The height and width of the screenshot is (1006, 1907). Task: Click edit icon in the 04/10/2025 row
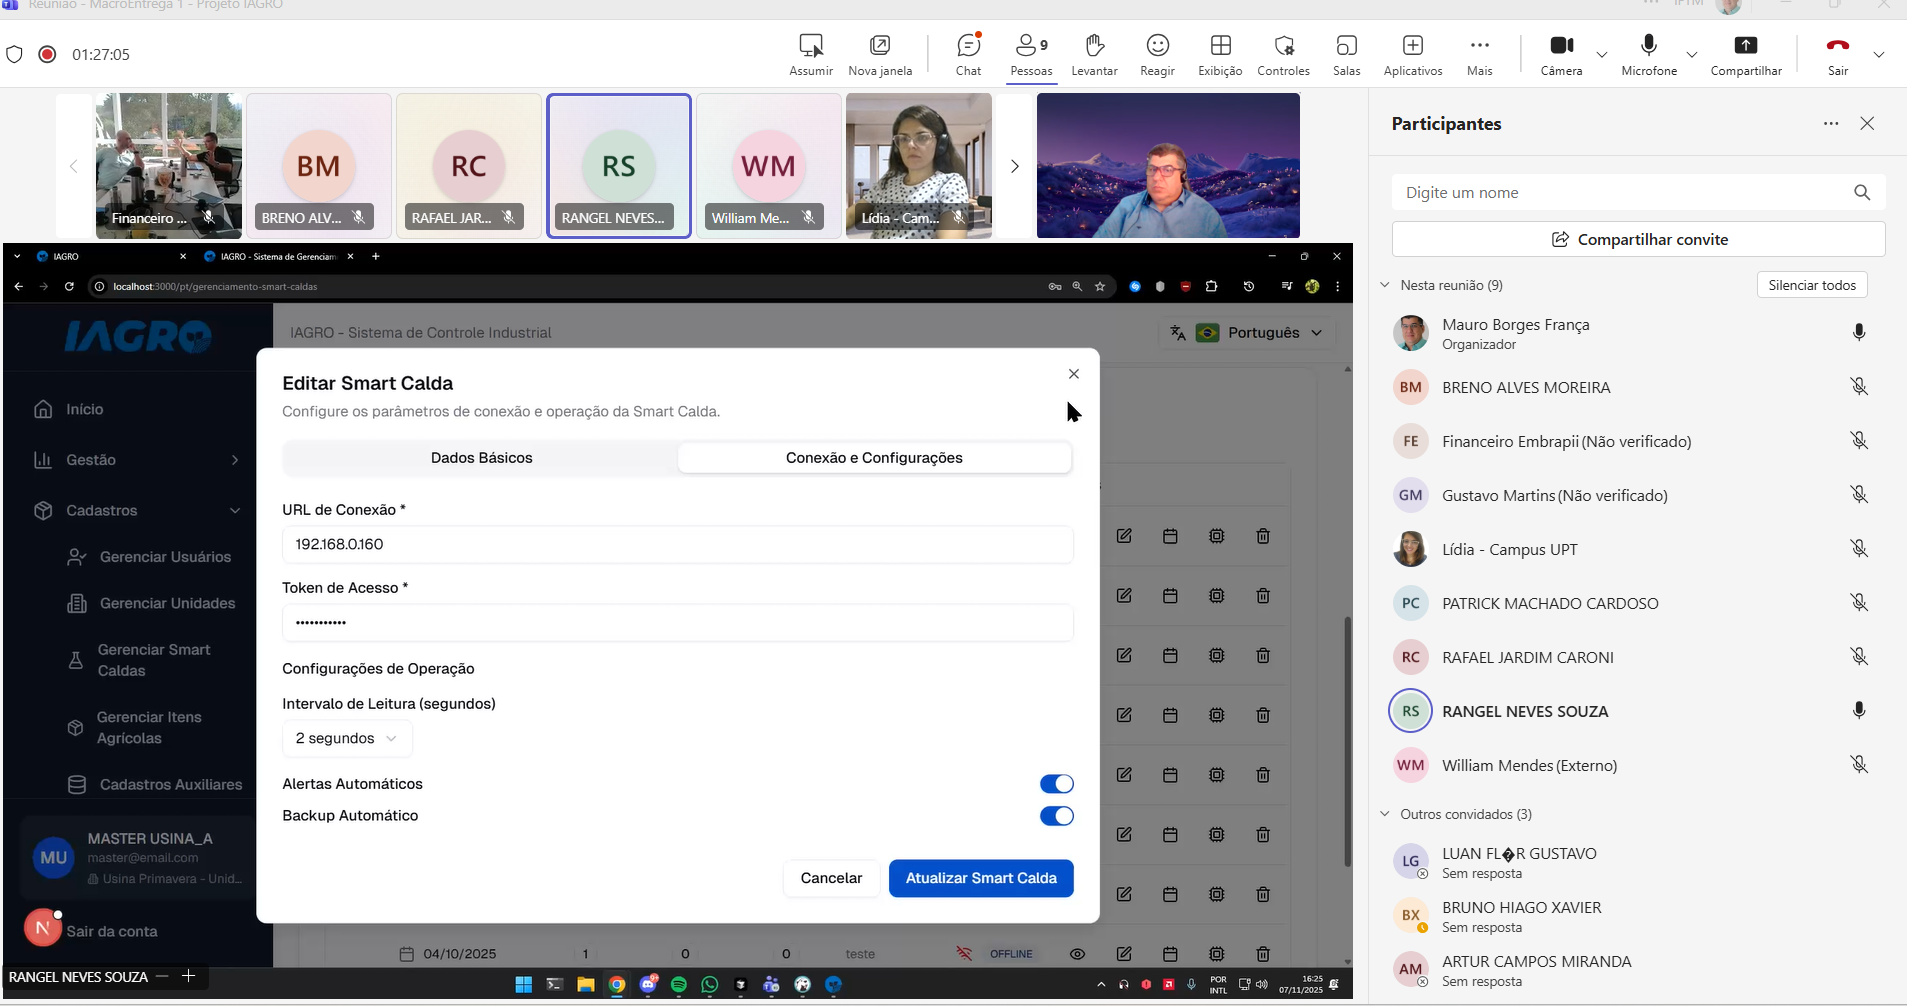(1124, 954)
